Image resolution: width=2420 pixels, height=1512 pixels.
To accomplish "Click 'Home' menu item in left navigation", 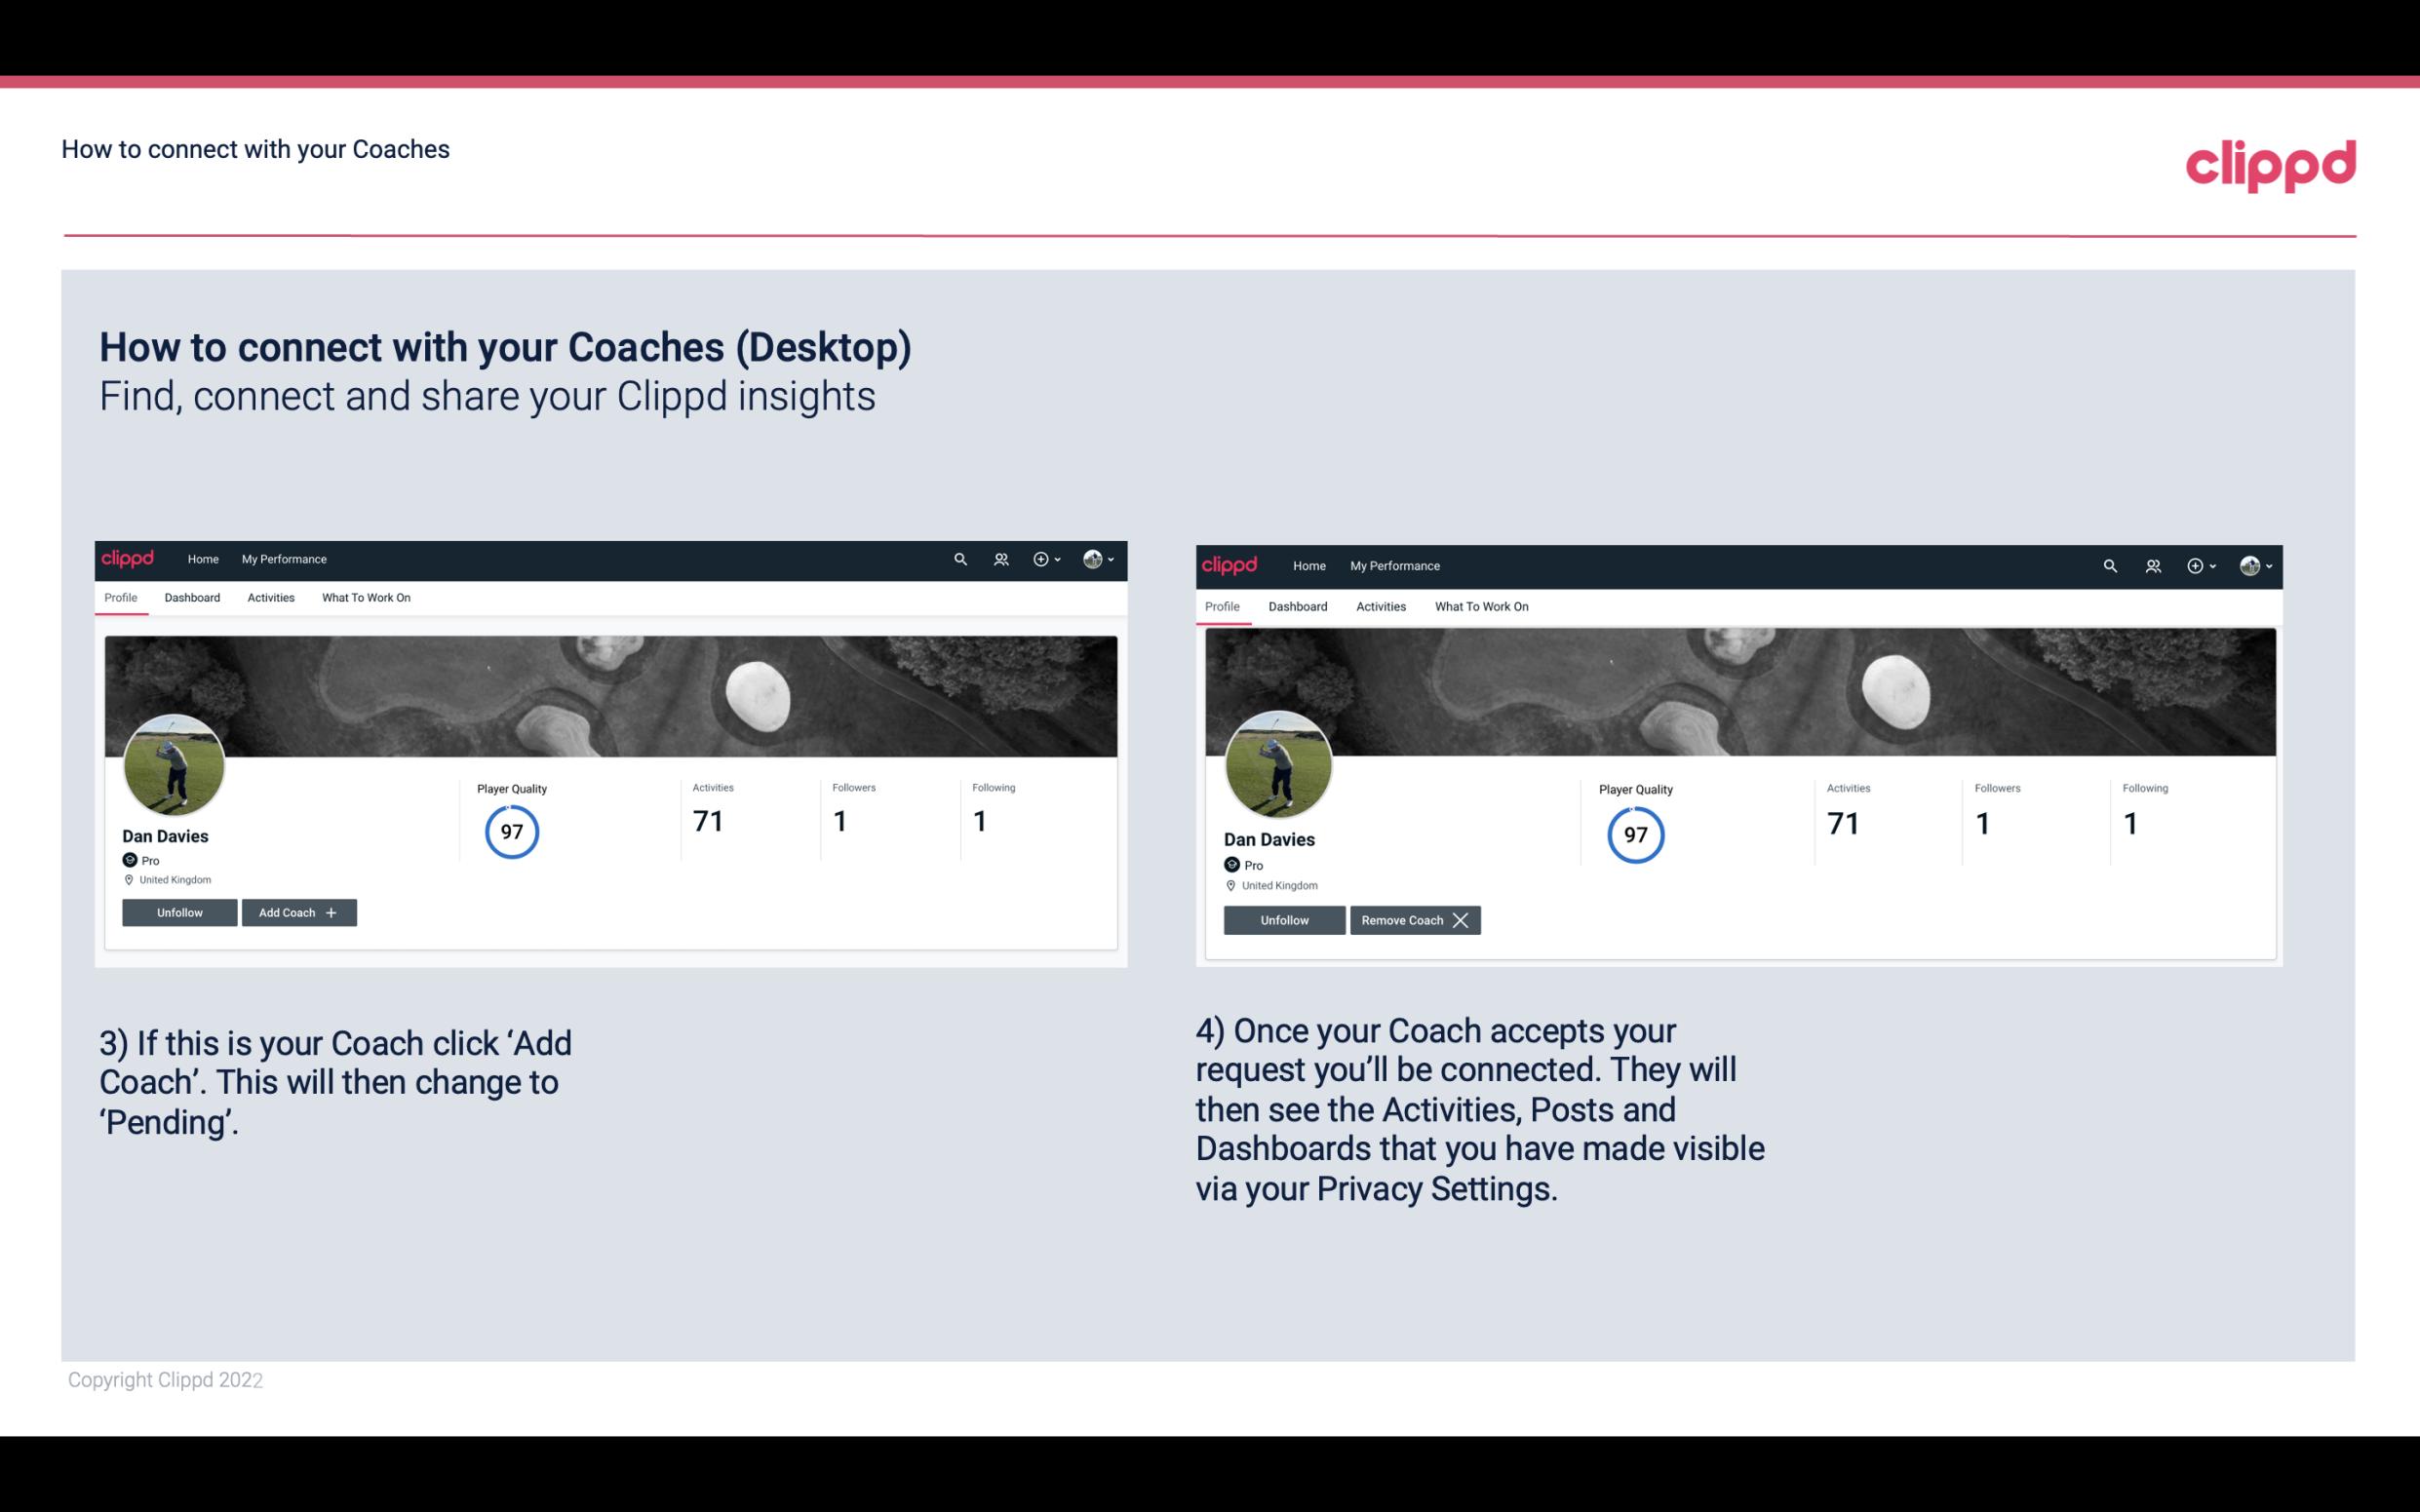I will click(202, 558).
